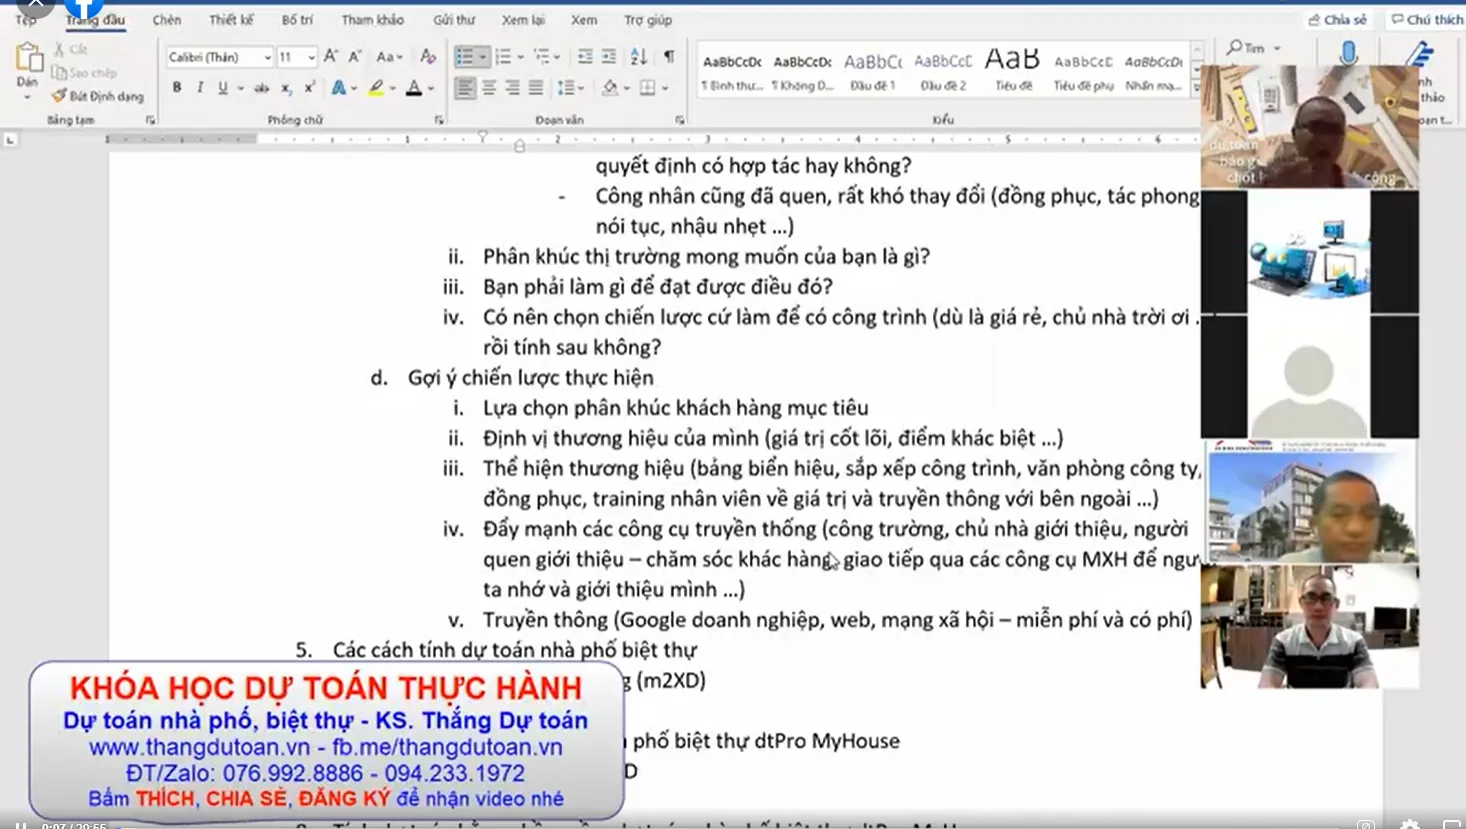This screenshot has height=829, width=1466.
Task: Click the Sort A-Z icon
Action: (x=638, y=57)
